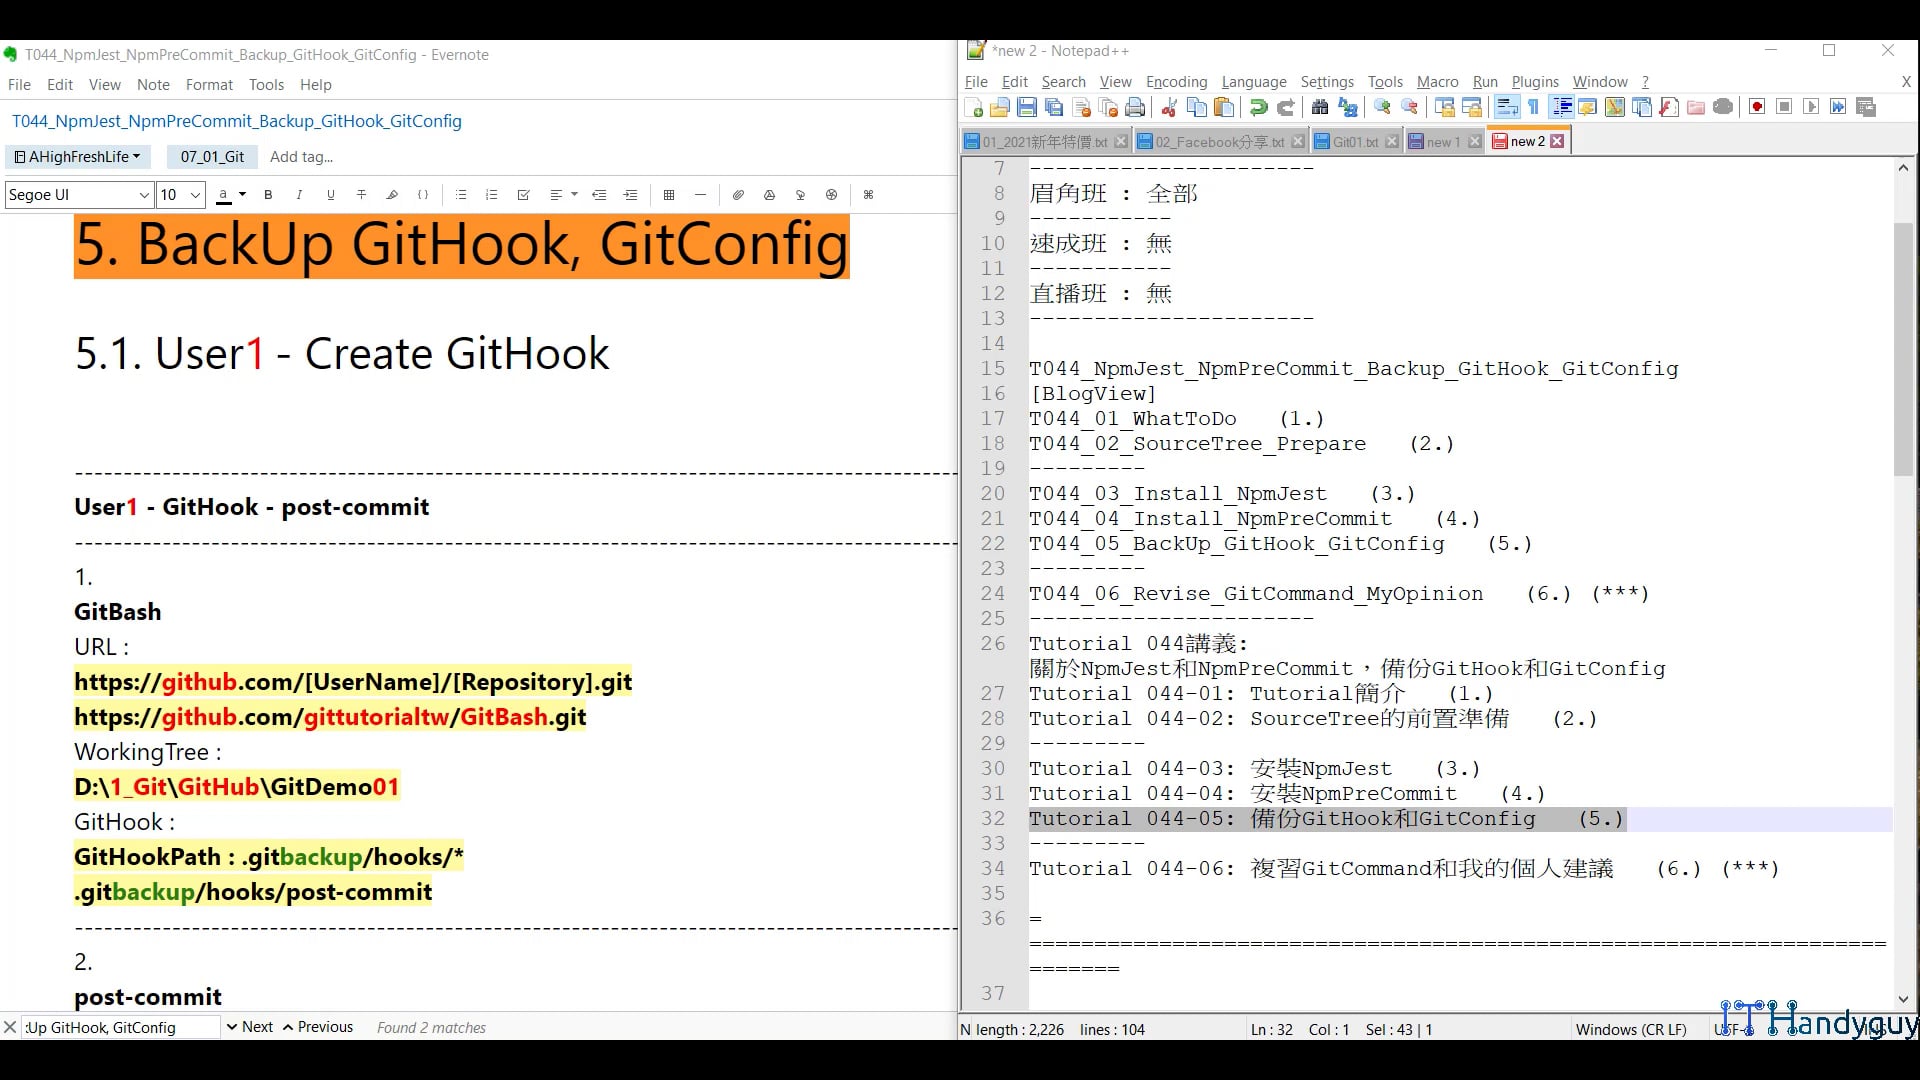
Task: Open the Encoding menu in Notepad++
Action: pyautogui.click(x=1176, y=82)
